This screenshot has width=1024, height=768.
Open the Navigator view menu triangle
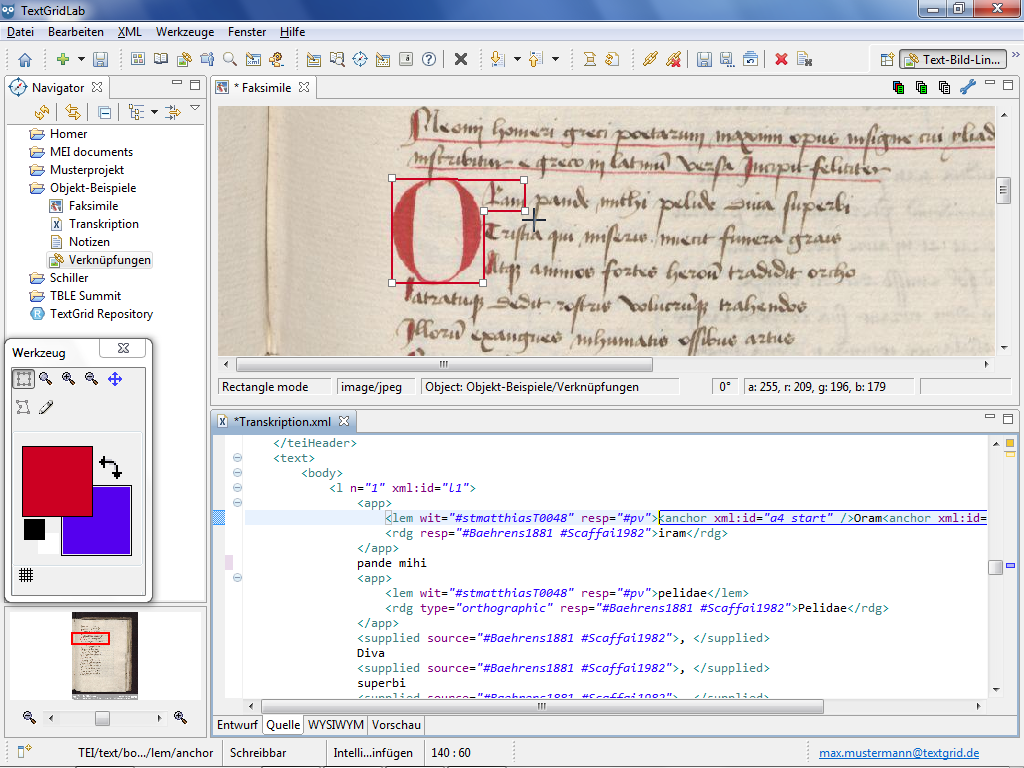coord(195,109)
